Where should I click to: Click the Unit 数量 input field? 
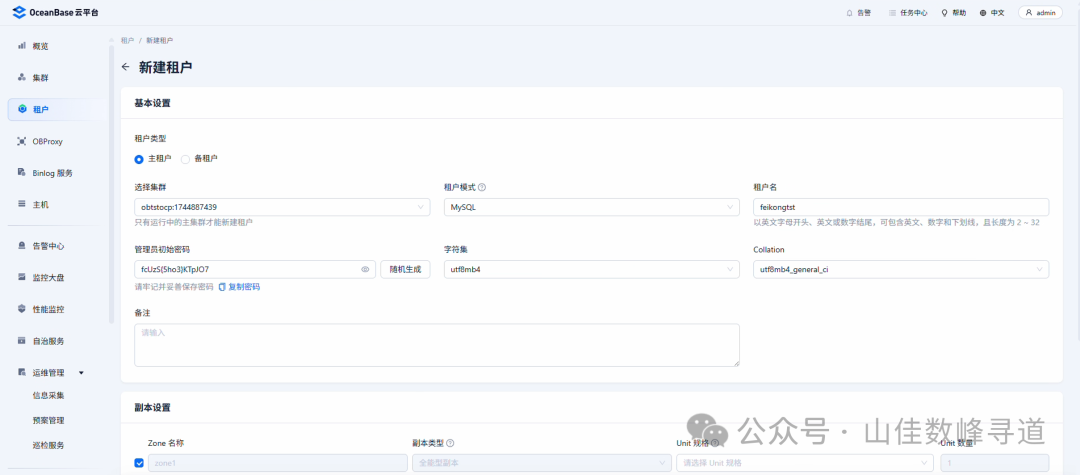point(995,463)
